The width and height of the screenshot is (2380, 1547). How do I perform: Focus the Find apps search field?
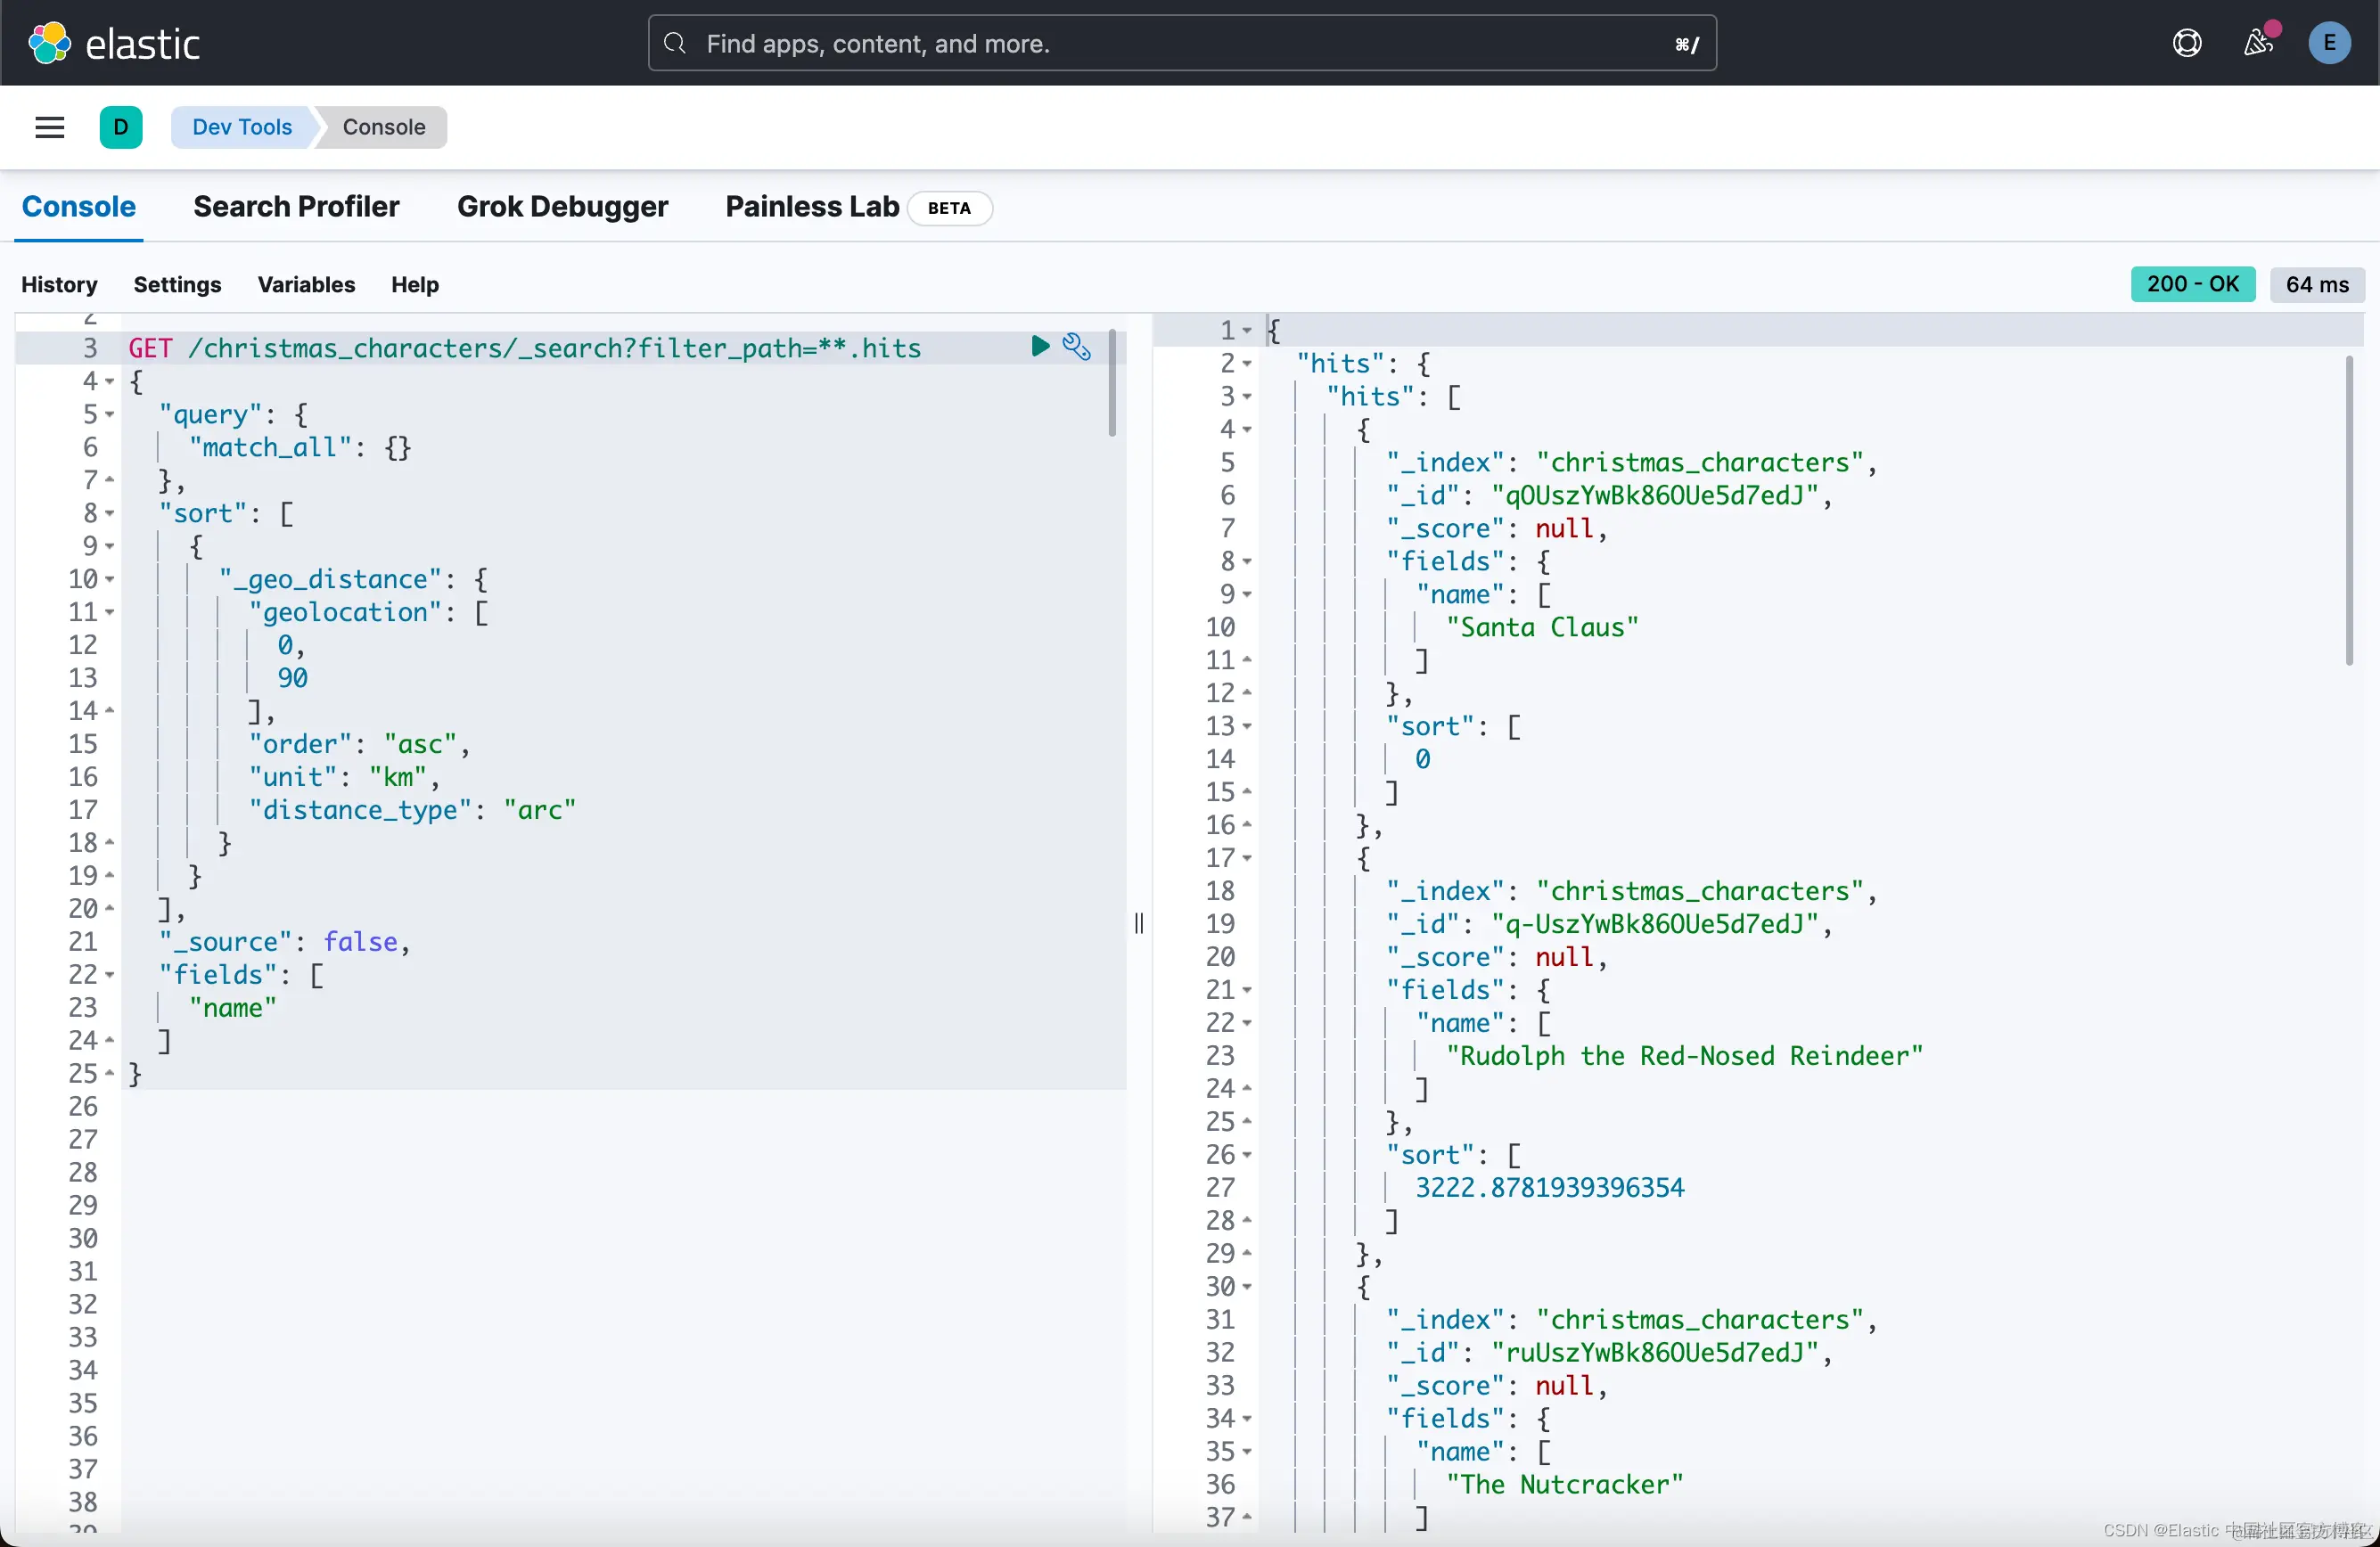(x=1180, y=43)
